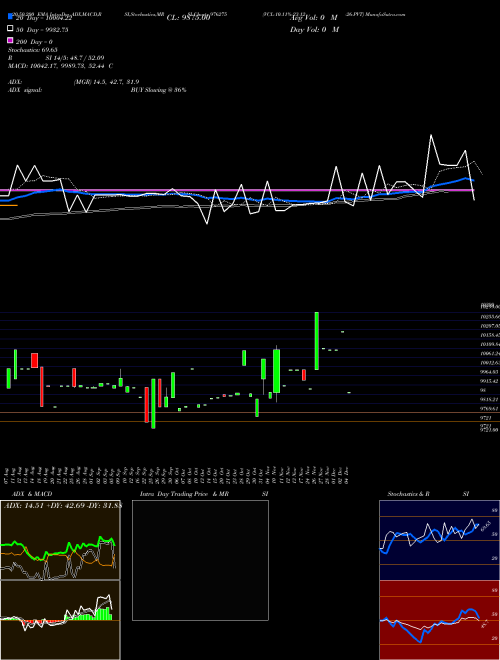The width and height of the screenshot is (500, 660).
Task: Click the 'BUY Slowing @ 36%' signal text
Action: click(x=158, y=90)
